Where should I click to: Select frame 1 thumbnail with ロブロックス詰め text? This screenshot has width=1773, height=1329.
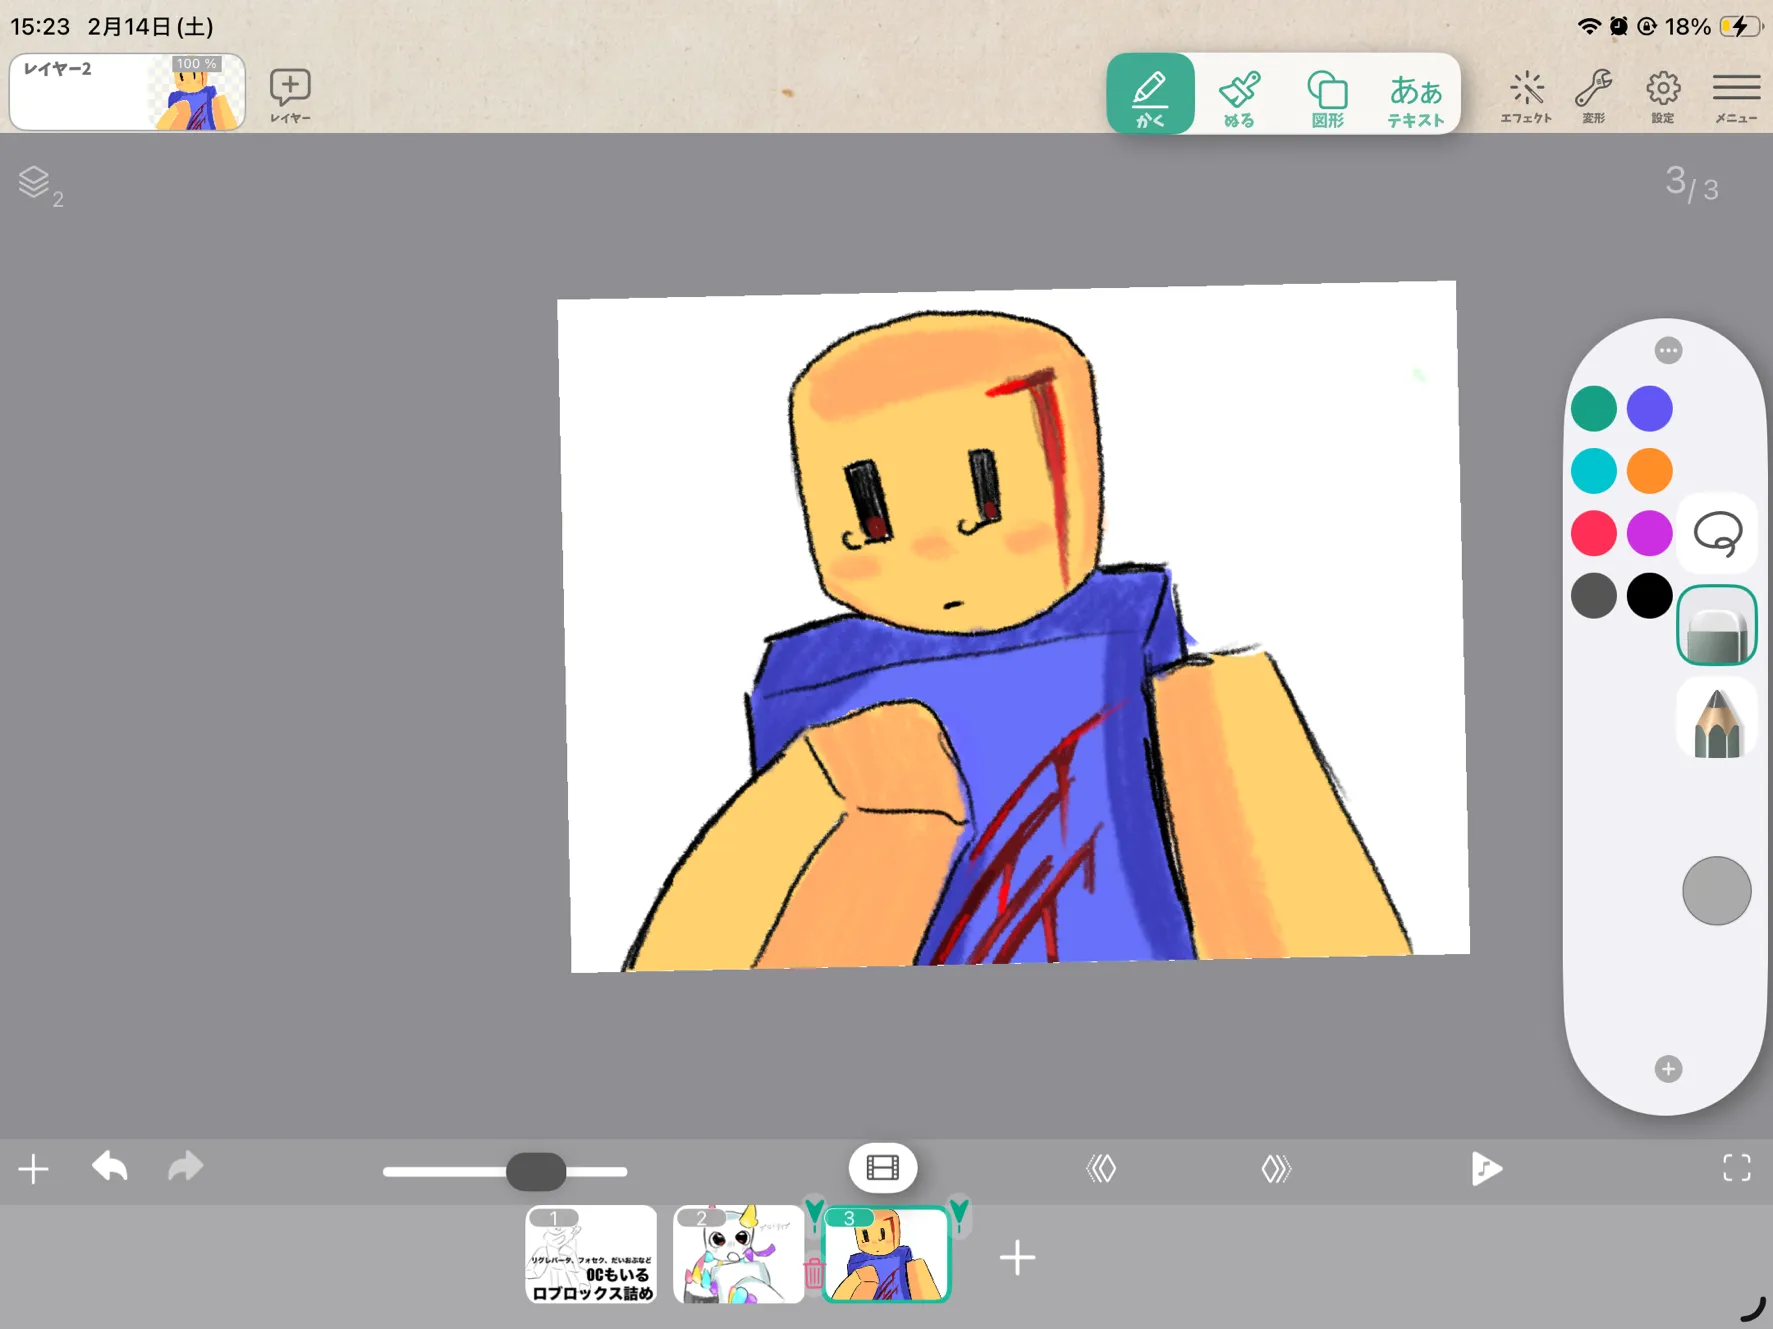point(591,1255)
